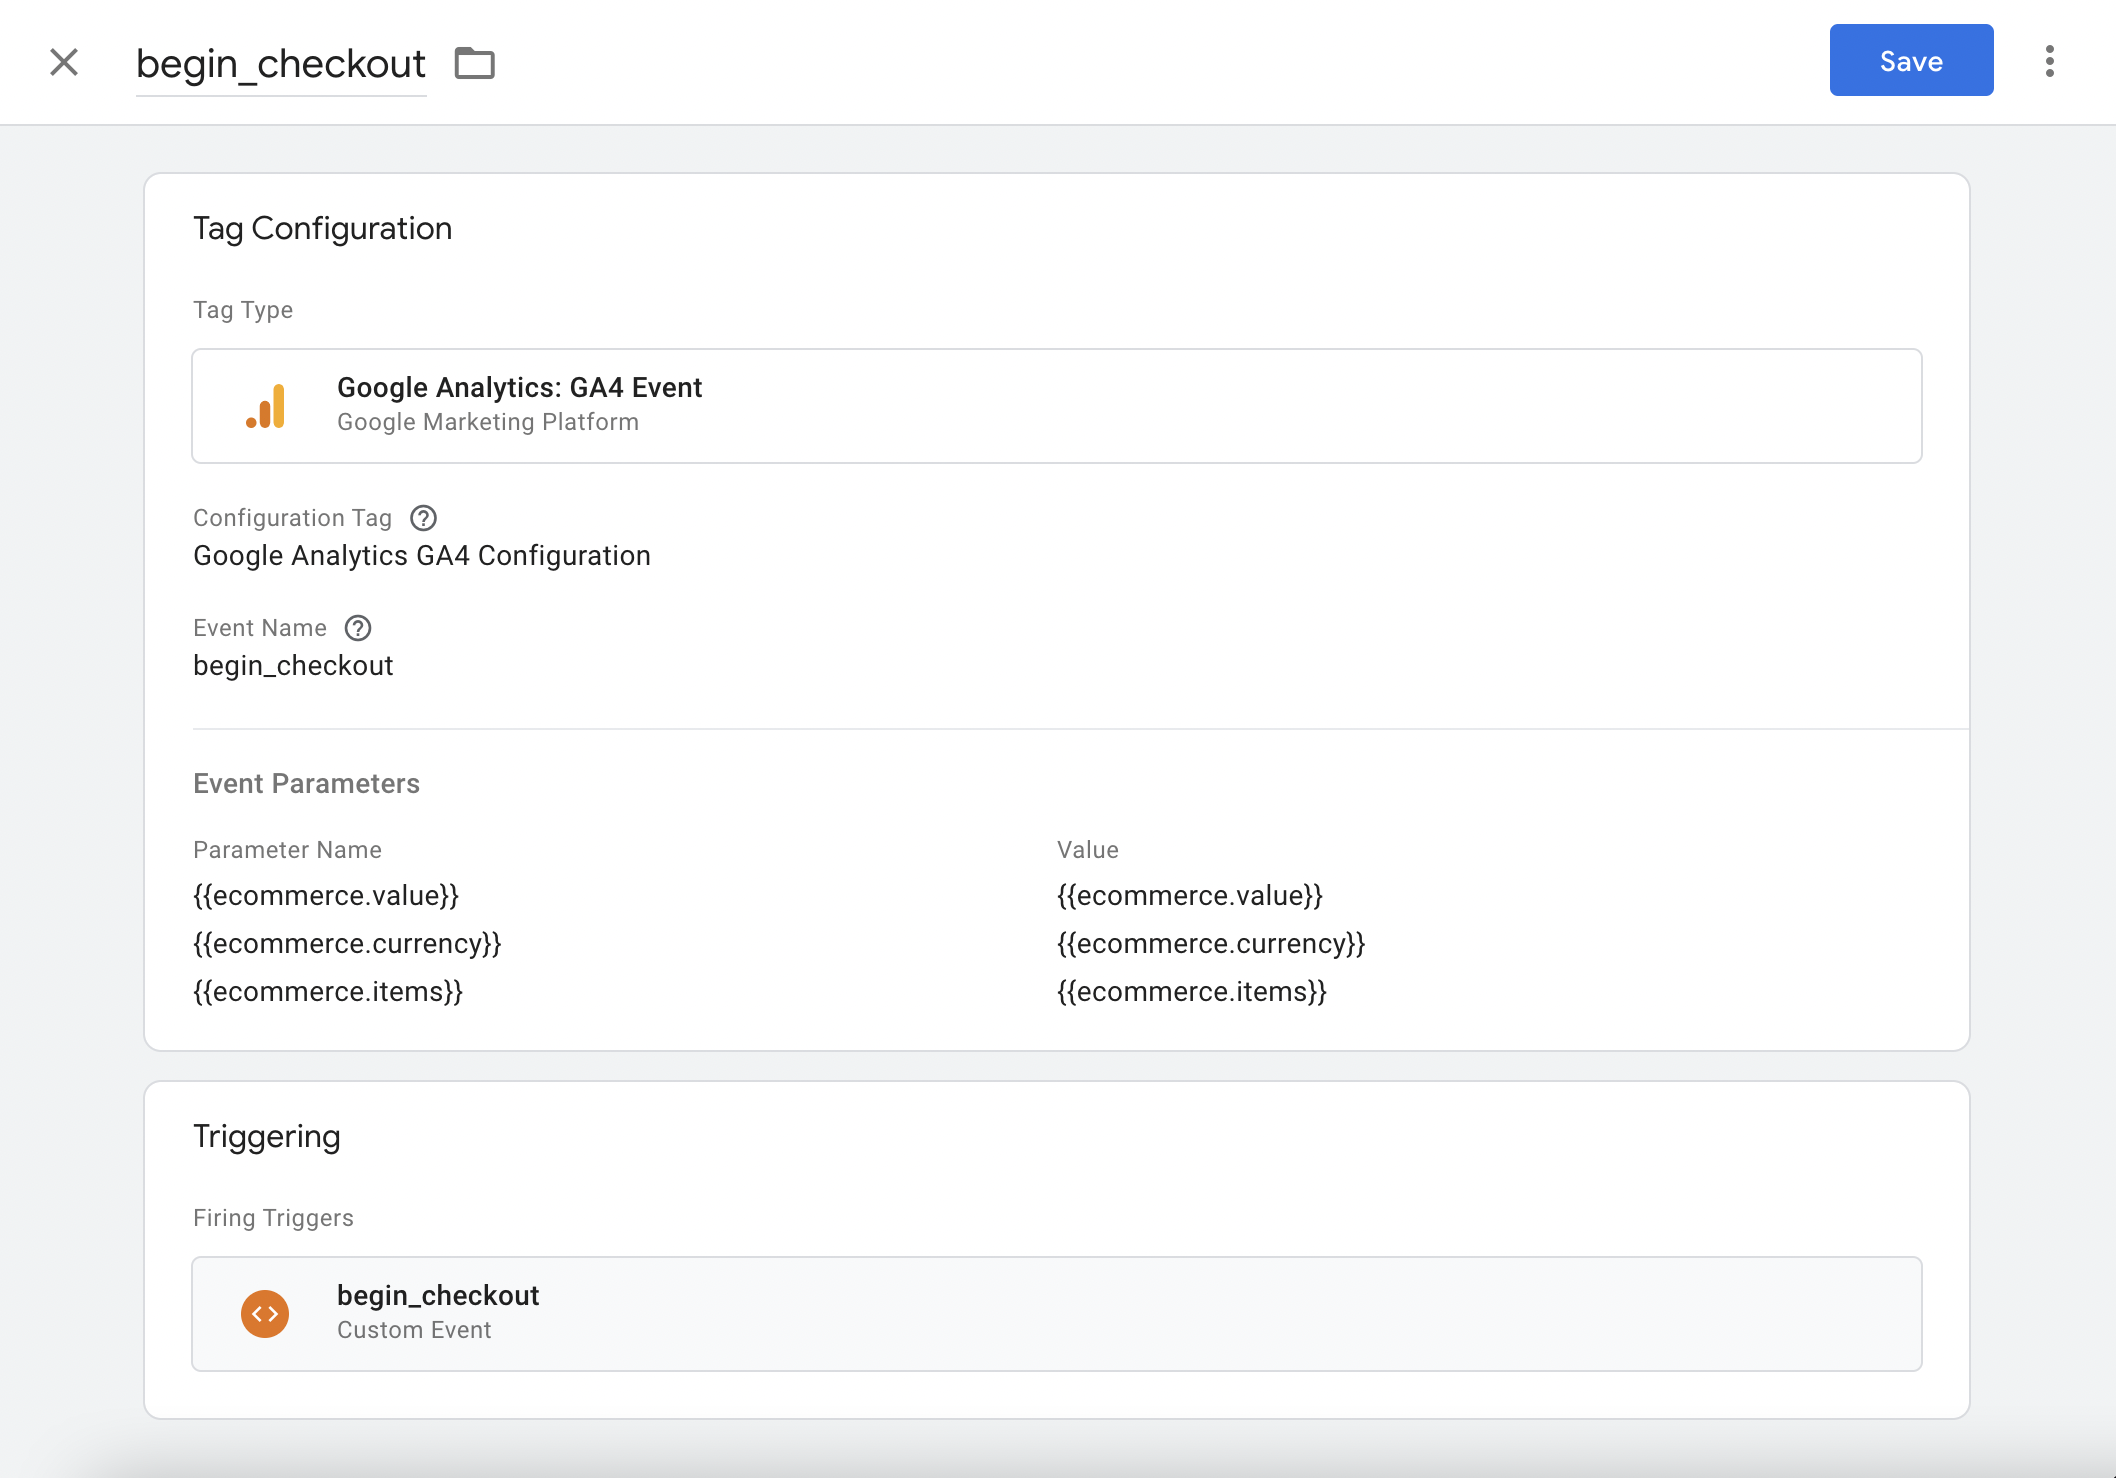Open the begin_checkout firing trigger

[x=1056, y=1314]
